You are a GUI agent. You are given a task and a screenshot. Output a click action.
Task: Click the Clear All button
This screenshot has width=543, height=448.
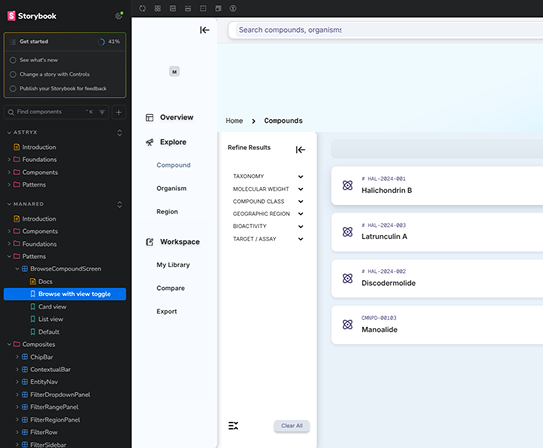(x=292, y=426)
